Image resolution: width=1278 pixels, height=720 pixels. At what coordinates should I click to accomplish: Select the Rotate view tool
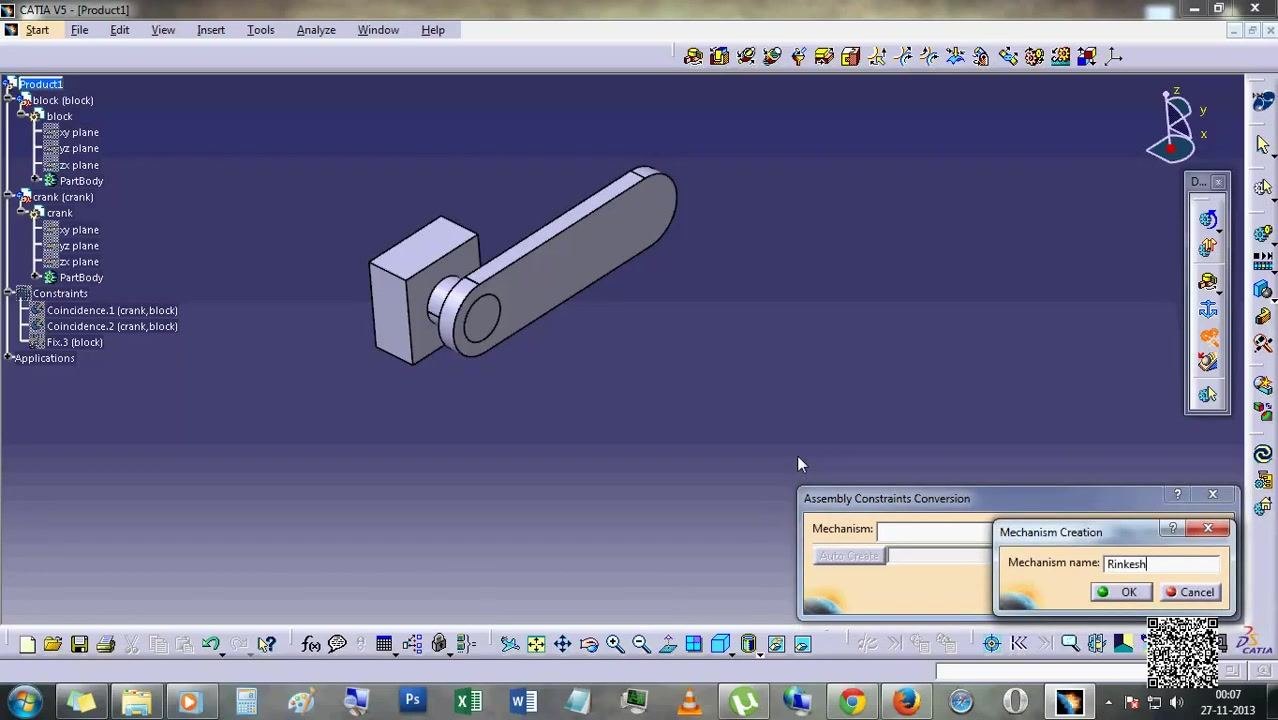click(588, 645)
